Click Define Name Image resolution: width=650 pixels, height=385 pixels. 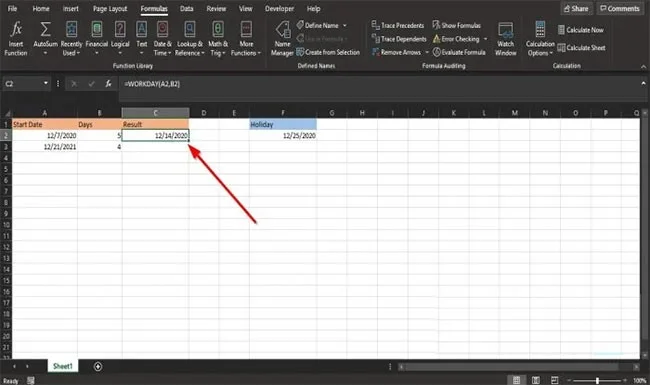(x=317, y=25)
